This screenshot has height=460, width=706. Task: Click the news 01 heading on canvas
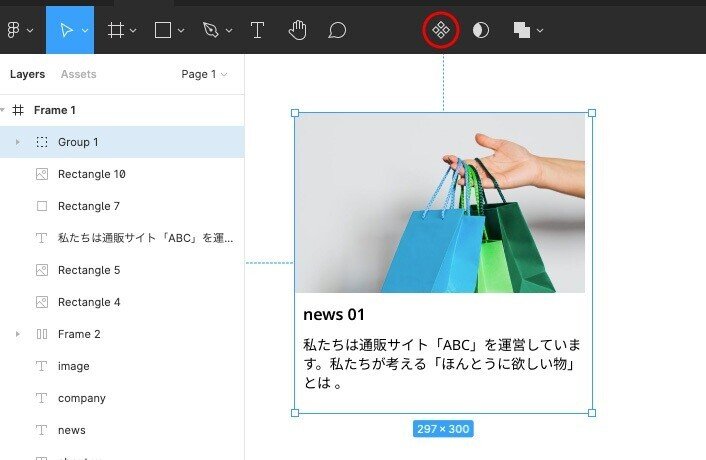[334, 315]
